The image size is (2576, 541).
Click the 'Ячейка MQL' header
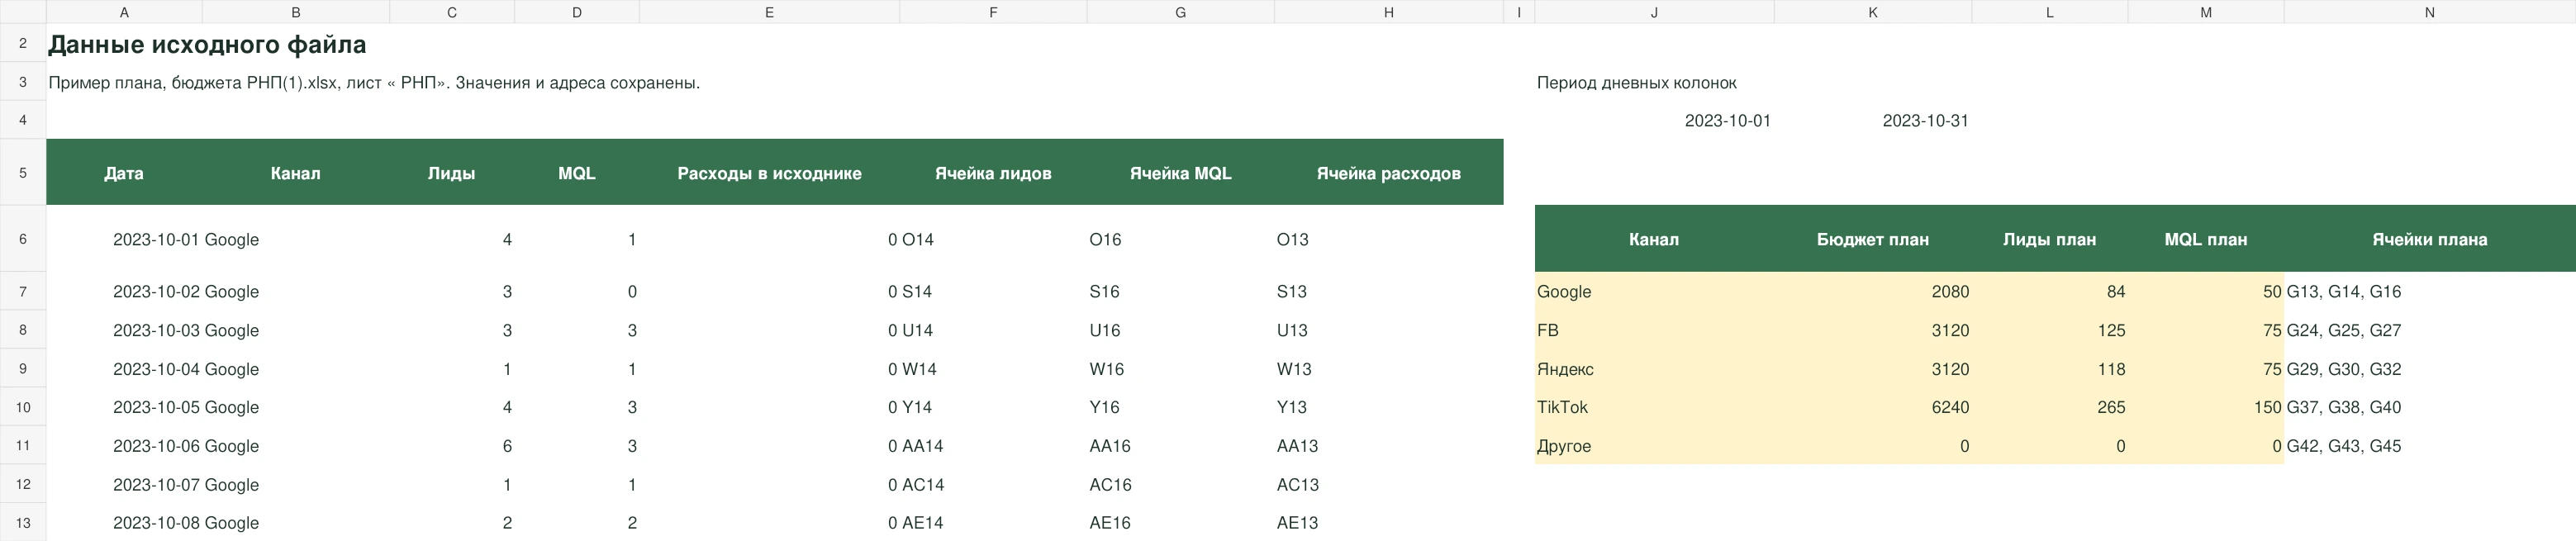[x=1180, y=173]
